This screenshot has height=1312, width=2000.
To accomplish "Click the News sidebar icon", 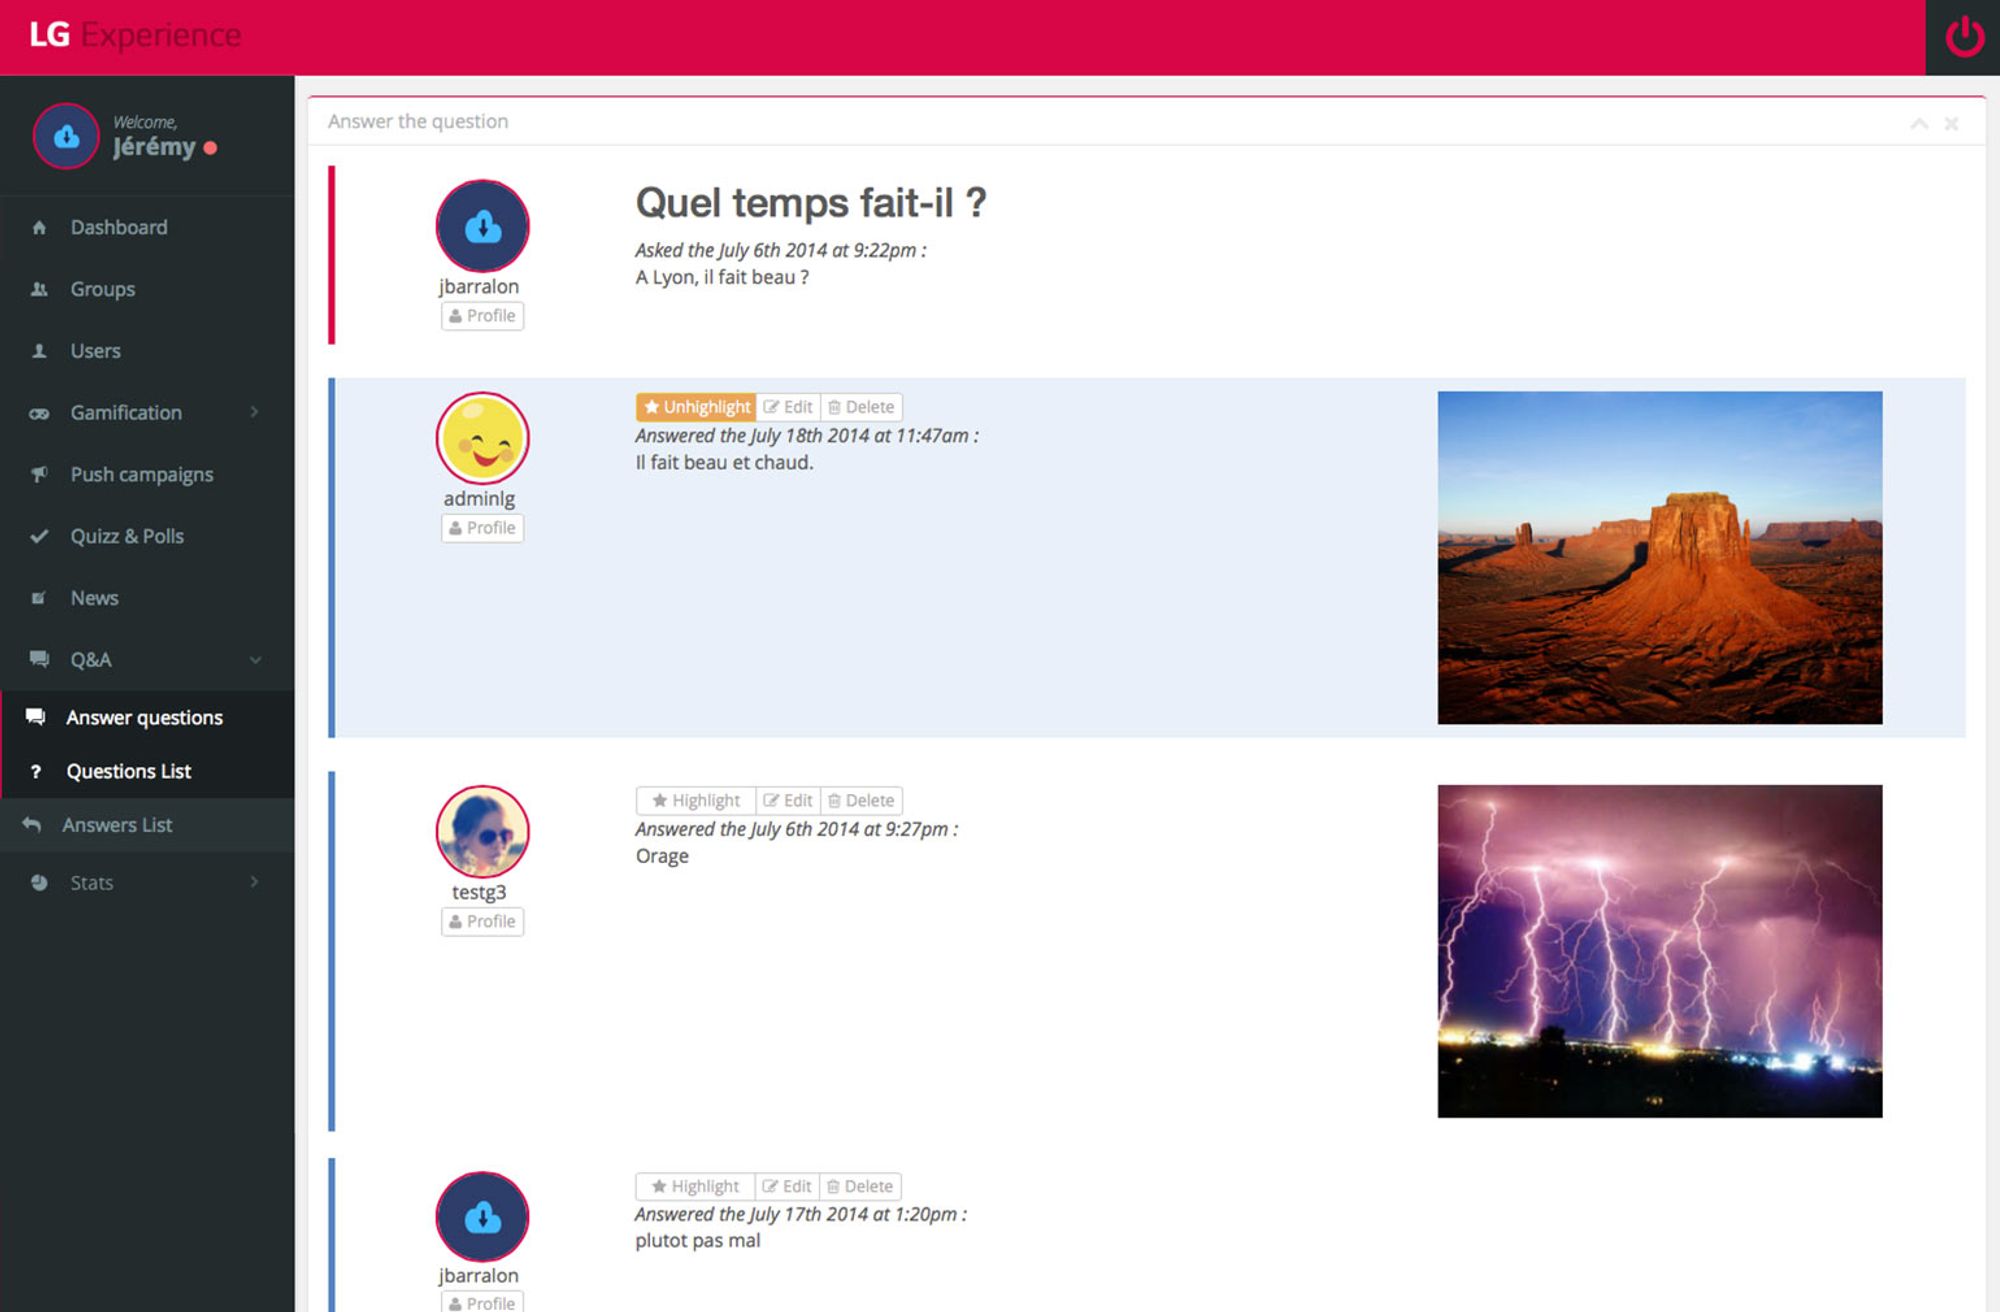I will [39, 598].
